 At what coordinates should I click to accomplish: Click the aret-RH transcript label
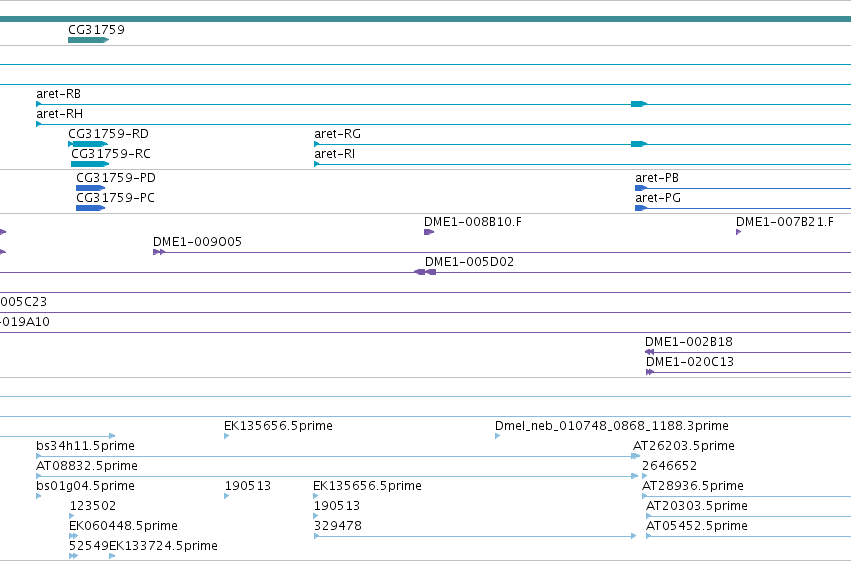coord(60,113)
